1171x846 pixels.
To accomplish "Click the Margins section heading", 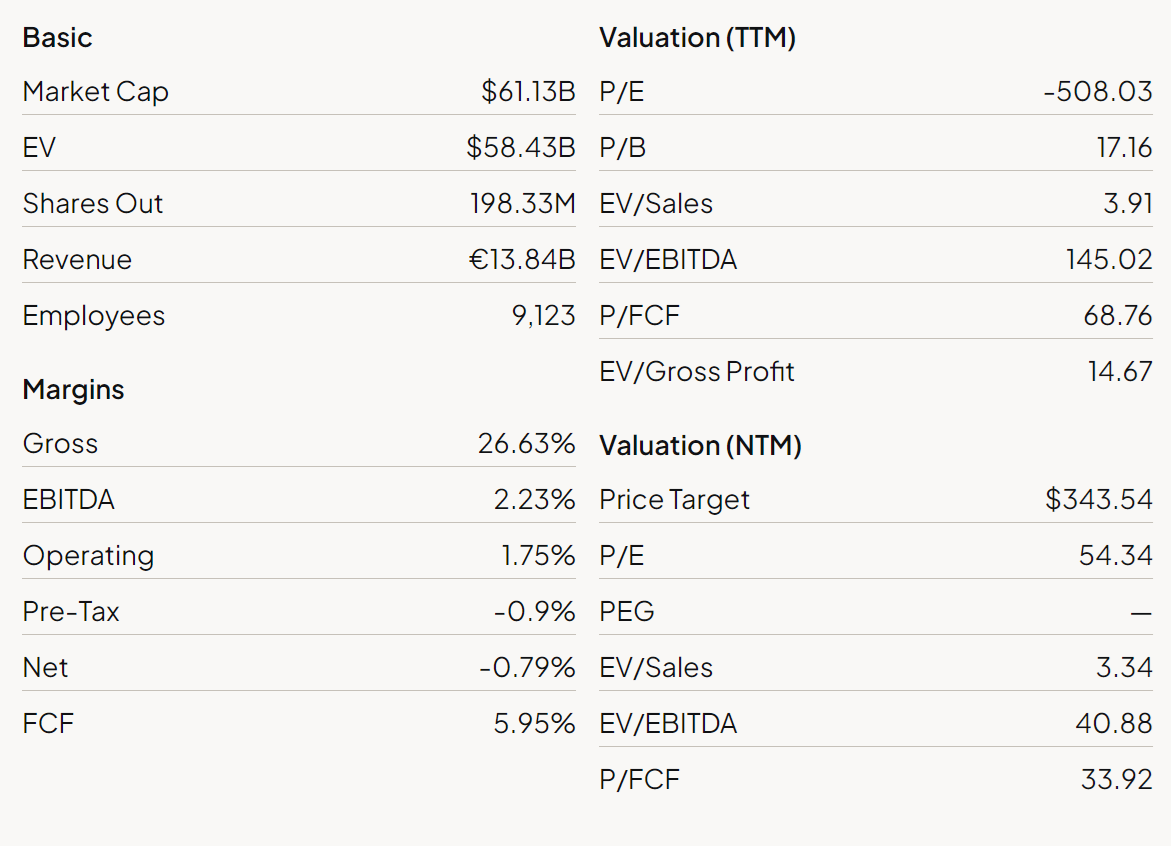I will tap(73, 390).
